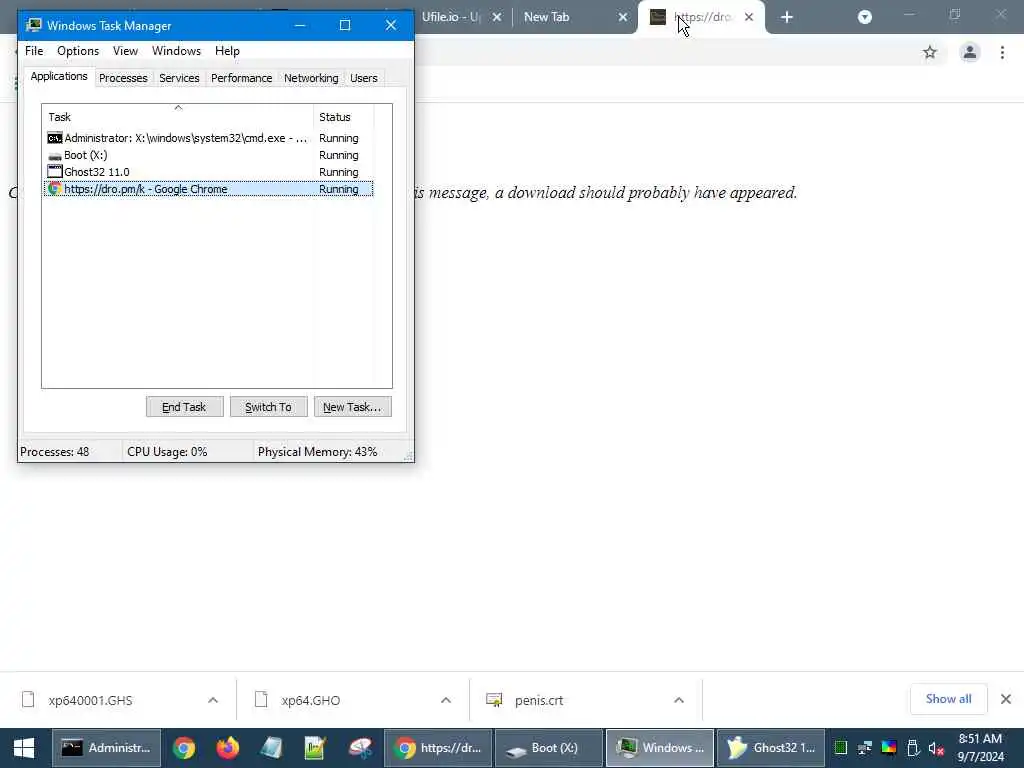Expand options for xp64.GHO download
Viewport: 1024px width, 768px height.
click(x=446, y=700)
